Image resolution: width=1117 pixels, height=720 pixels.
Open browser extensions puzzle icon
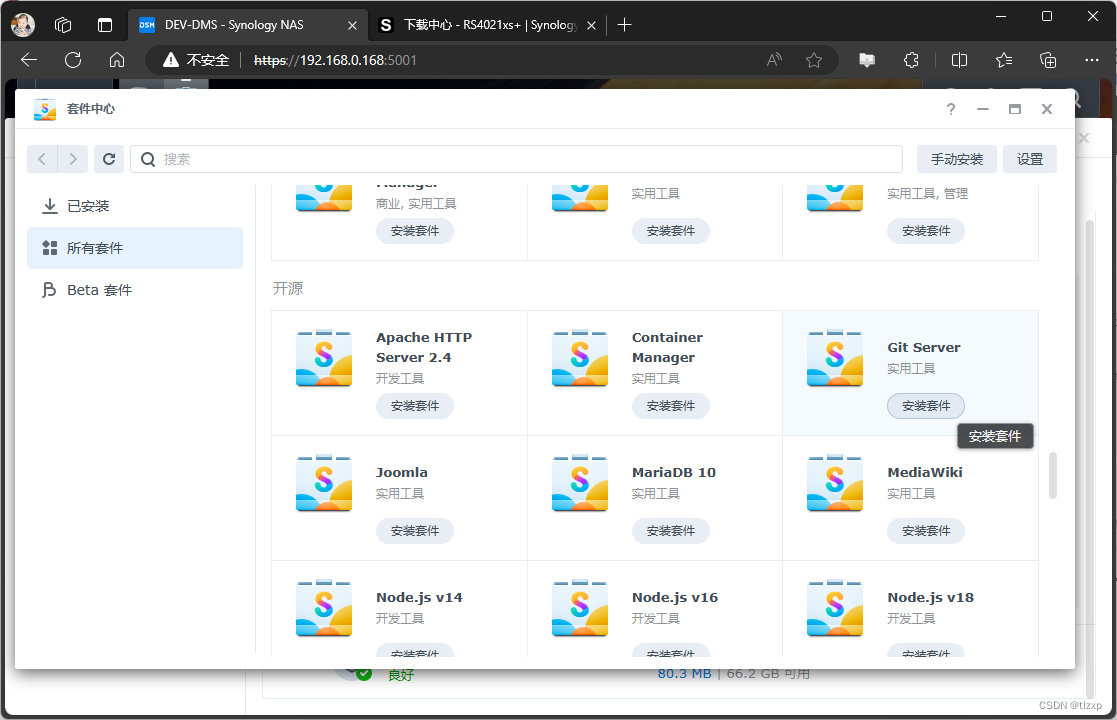pos(911,61)
